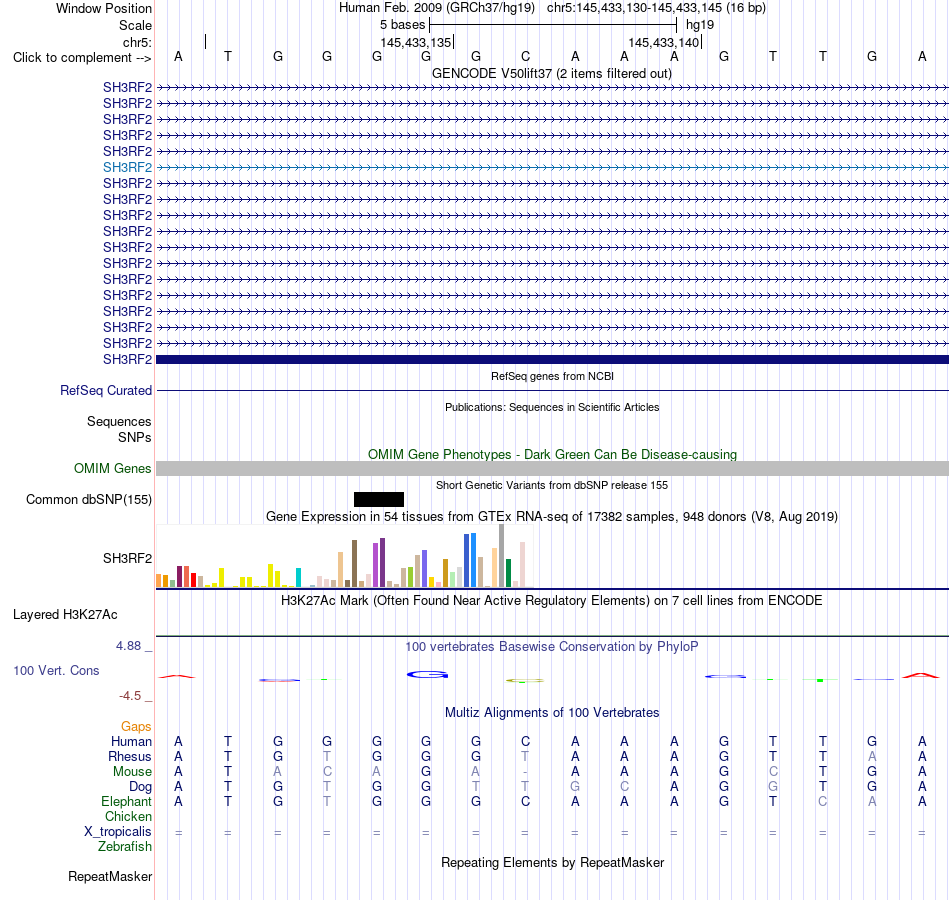Open the OMIM Gene Phenotypes track title

click(x=552, y=455)
